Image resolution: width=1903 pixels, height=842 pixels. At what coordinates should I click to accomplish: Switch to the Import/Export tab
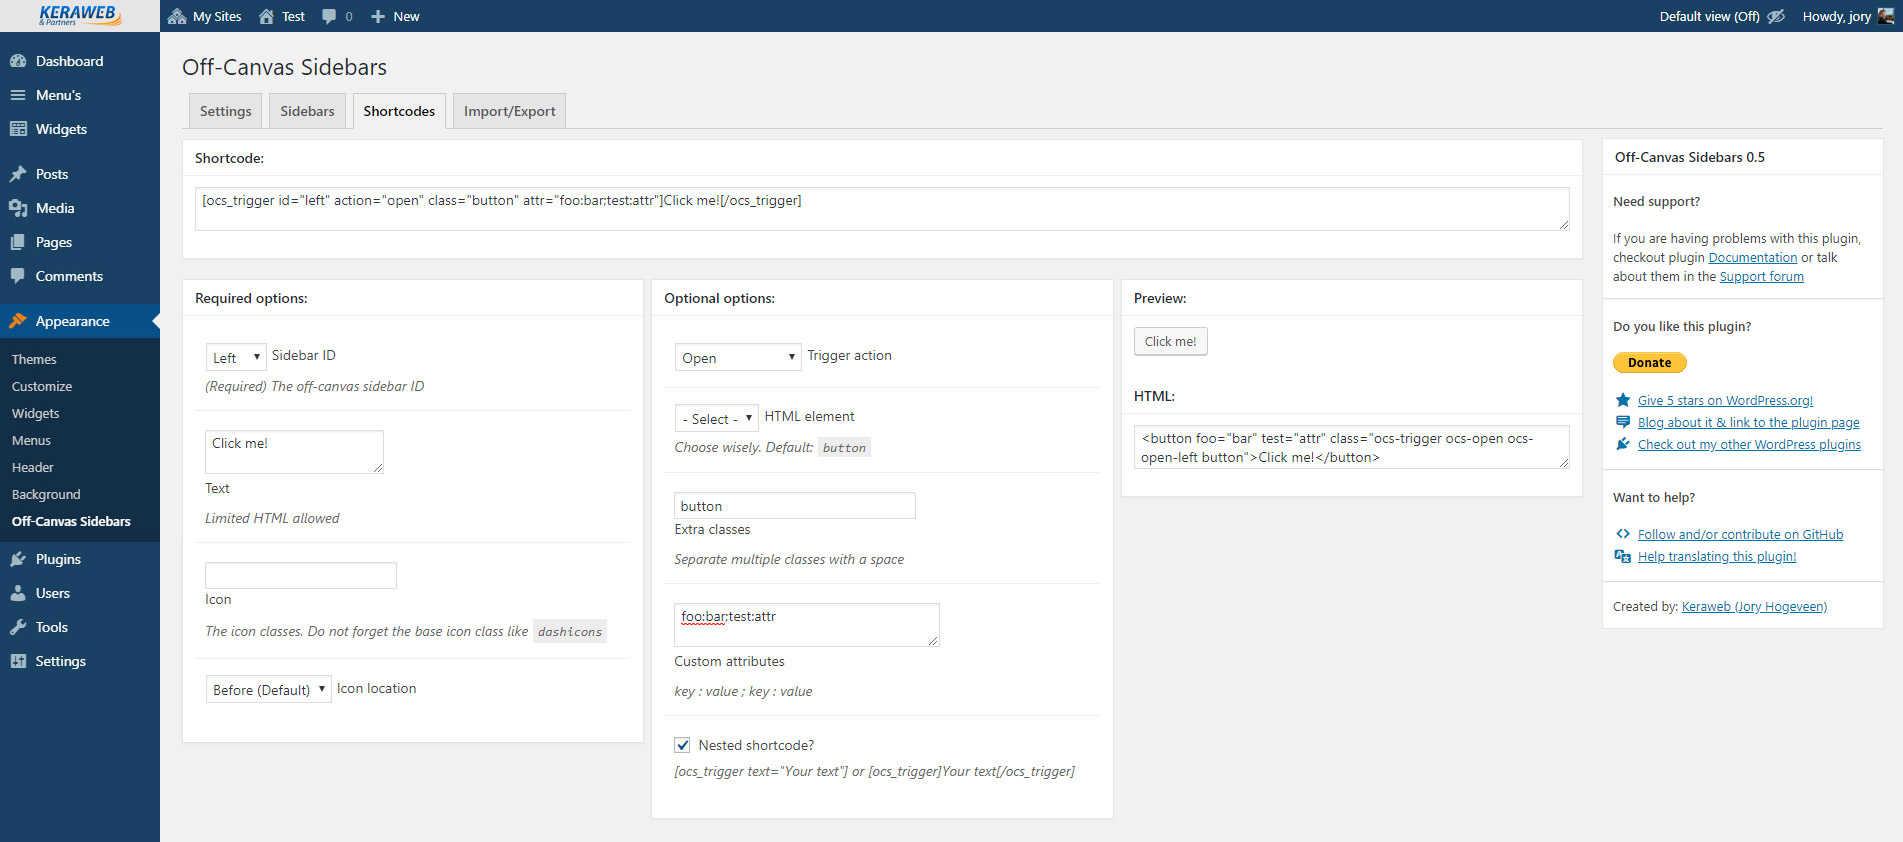coord(509,111)
